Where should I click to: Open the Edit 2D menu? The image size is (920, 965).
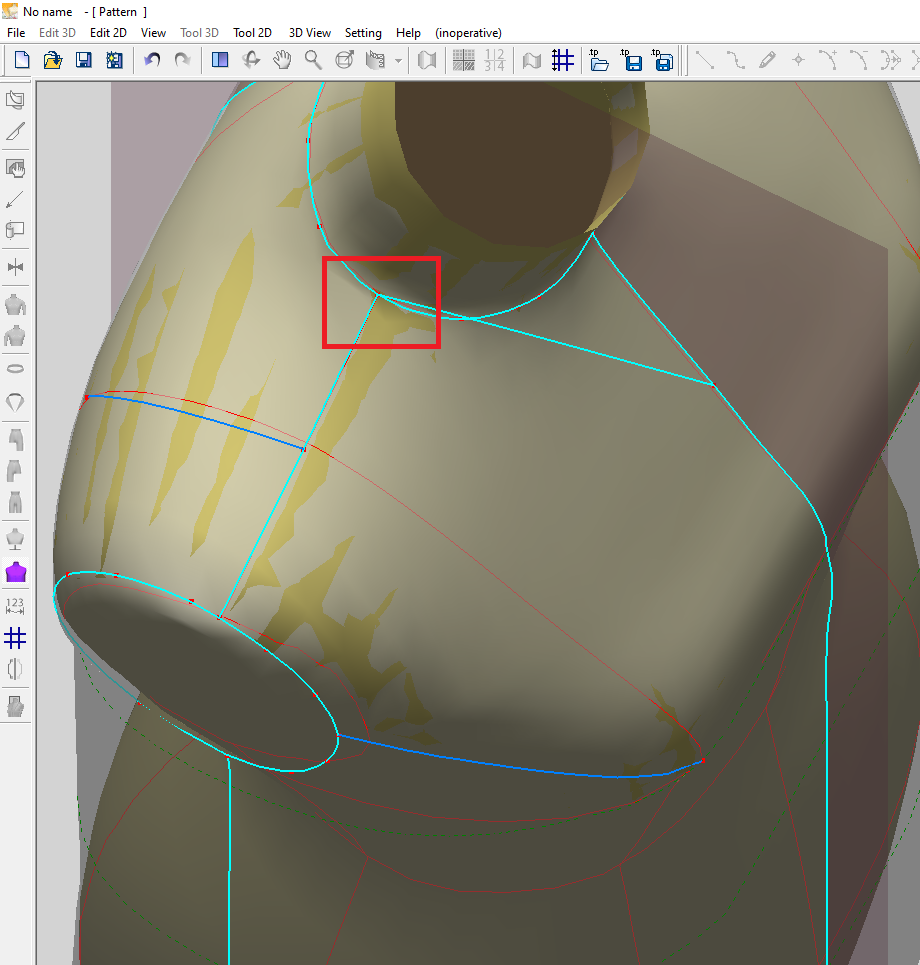(x=108, y=33)
